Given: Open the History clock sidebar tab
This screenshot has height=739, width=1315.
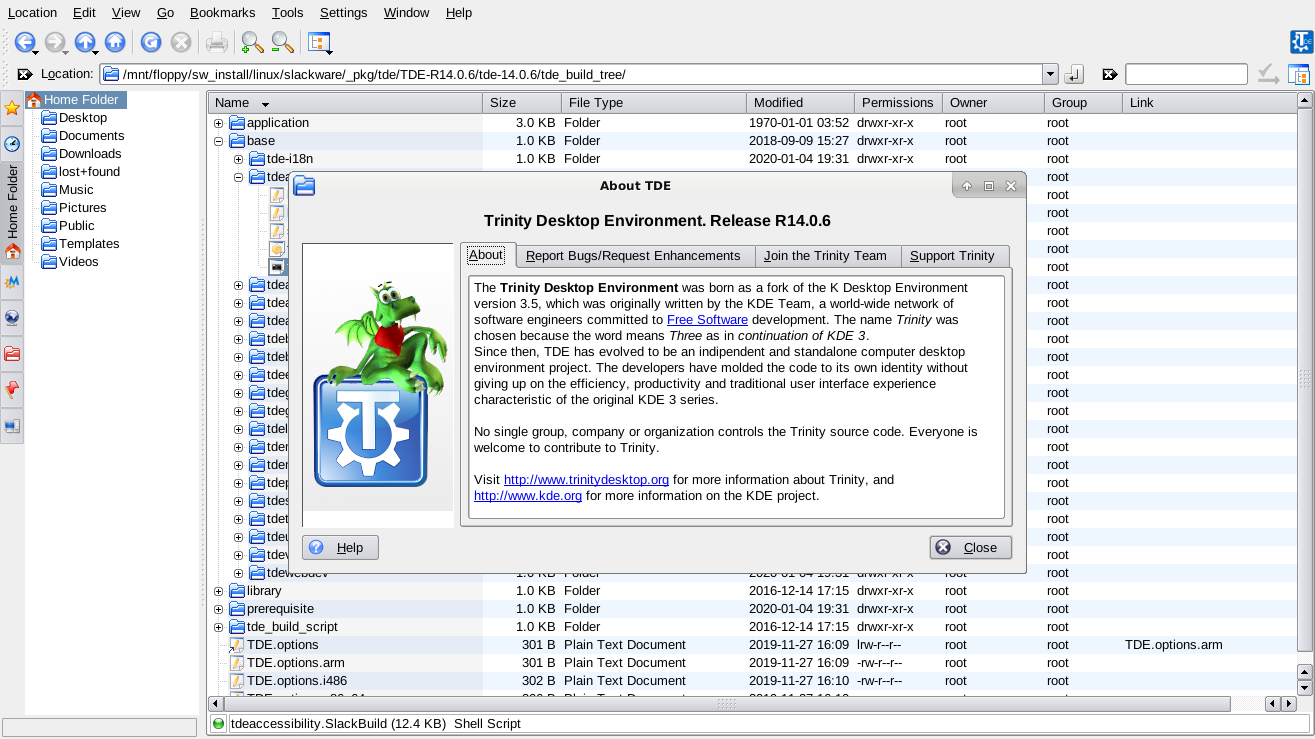Looking at the screenshot, I should click(x=12, y=144).
